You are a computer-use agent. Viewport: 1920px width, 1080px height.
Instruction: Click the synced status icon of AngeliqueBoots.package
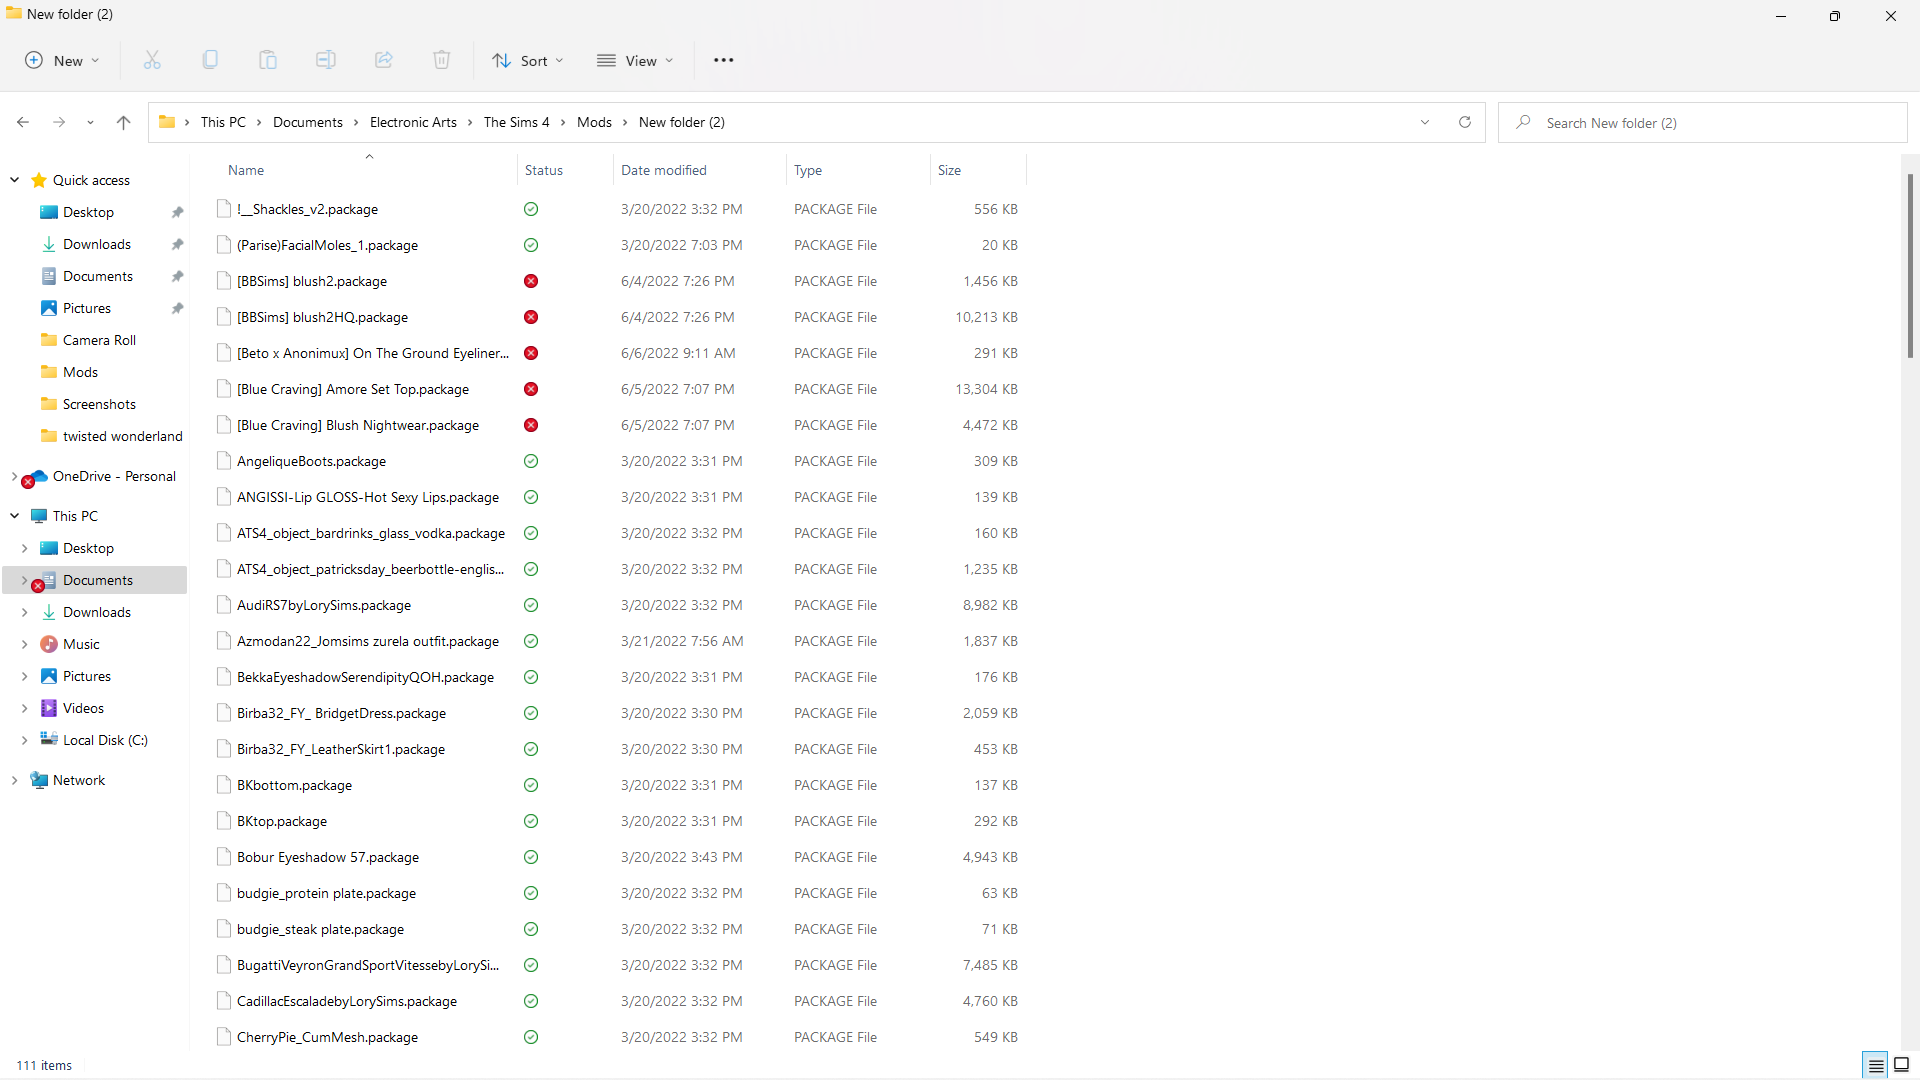point(531,461)
